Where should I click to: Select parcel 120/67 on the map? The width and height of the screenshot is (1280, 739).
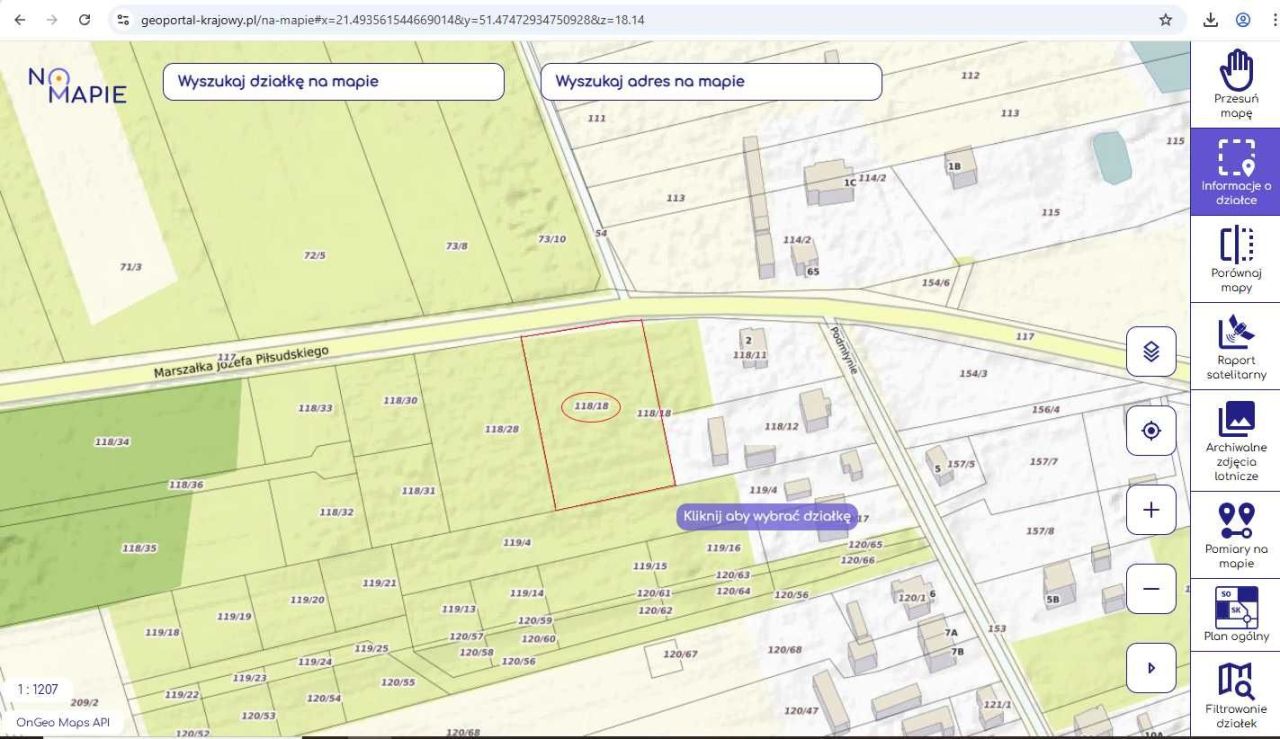click(x=680, y=654)
